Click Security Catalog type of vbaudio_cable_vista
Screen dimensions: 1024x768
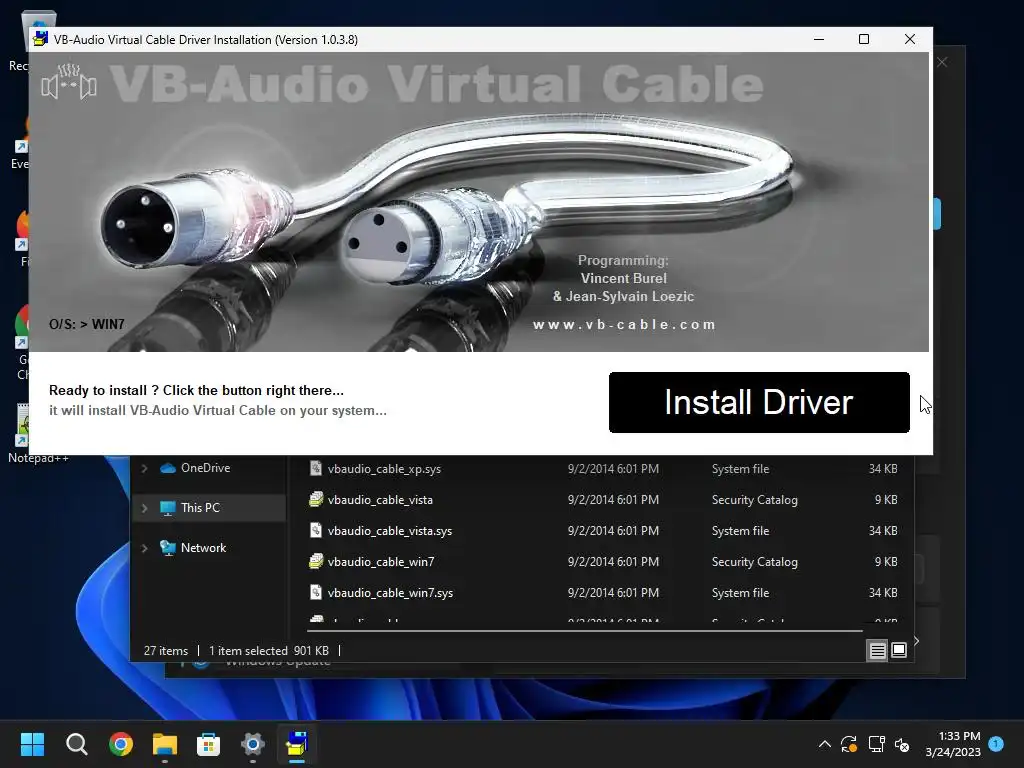tap(754, 500)
